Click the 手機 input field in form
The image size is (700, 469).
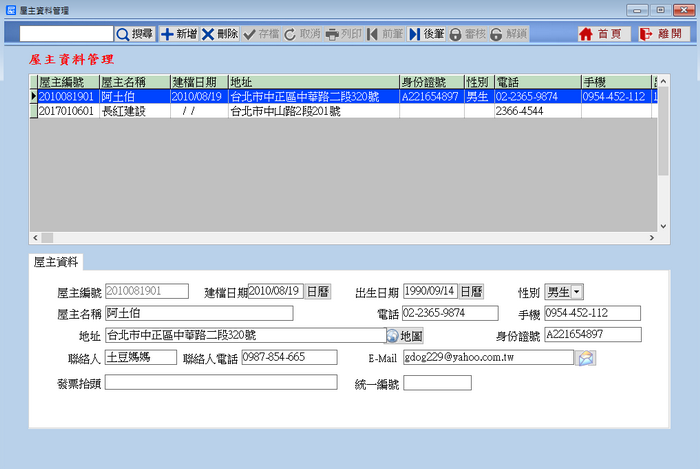(x=592, y=313)
